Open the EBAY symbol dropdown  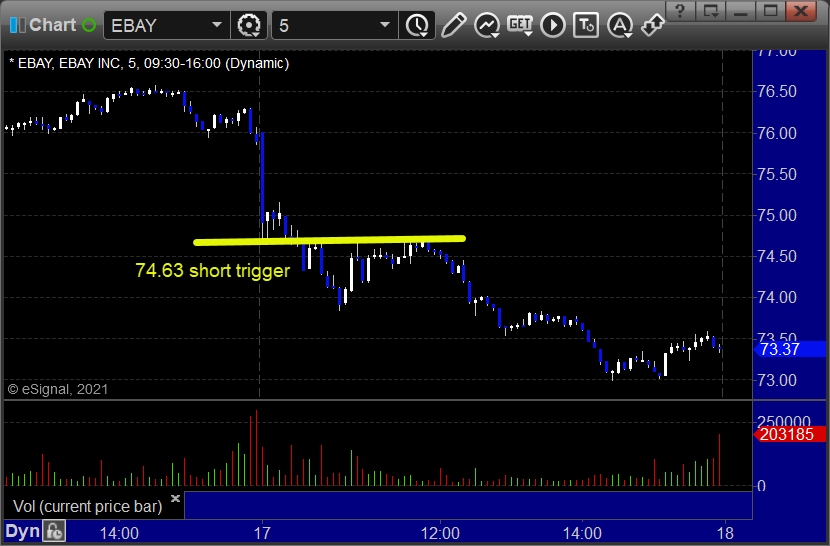coord(216,25)
